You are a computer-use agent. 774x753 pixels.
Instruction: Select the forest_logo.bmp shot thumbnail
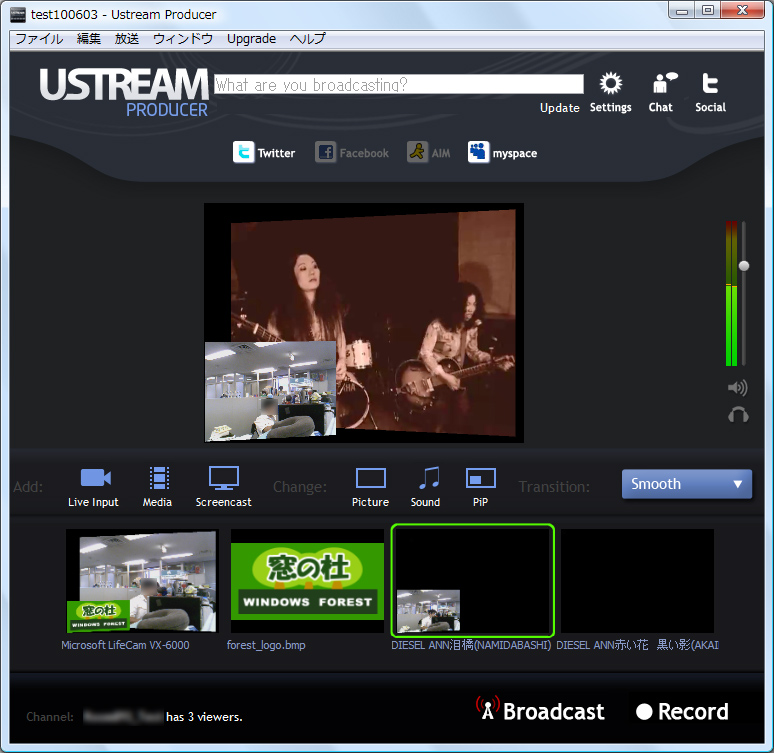(x=307, y=581)
